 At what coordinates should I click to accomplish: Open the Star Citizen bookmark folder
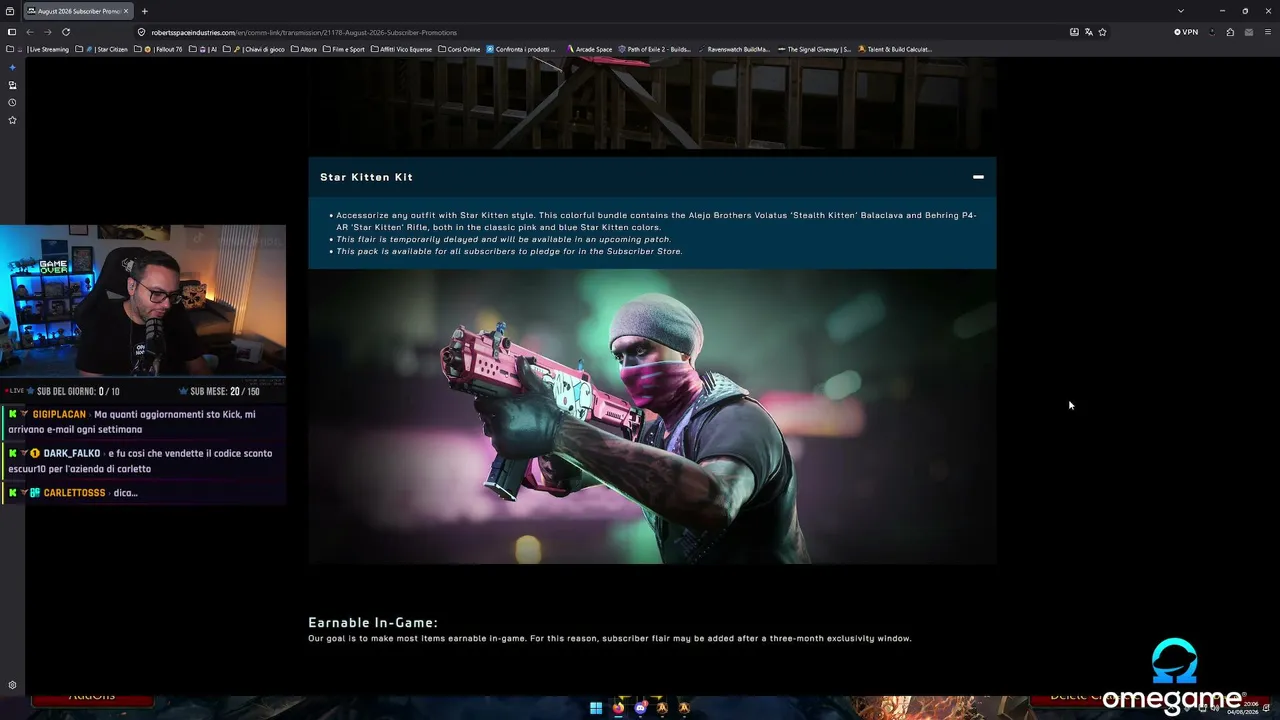pyautogui.click(x=103, y=49)
